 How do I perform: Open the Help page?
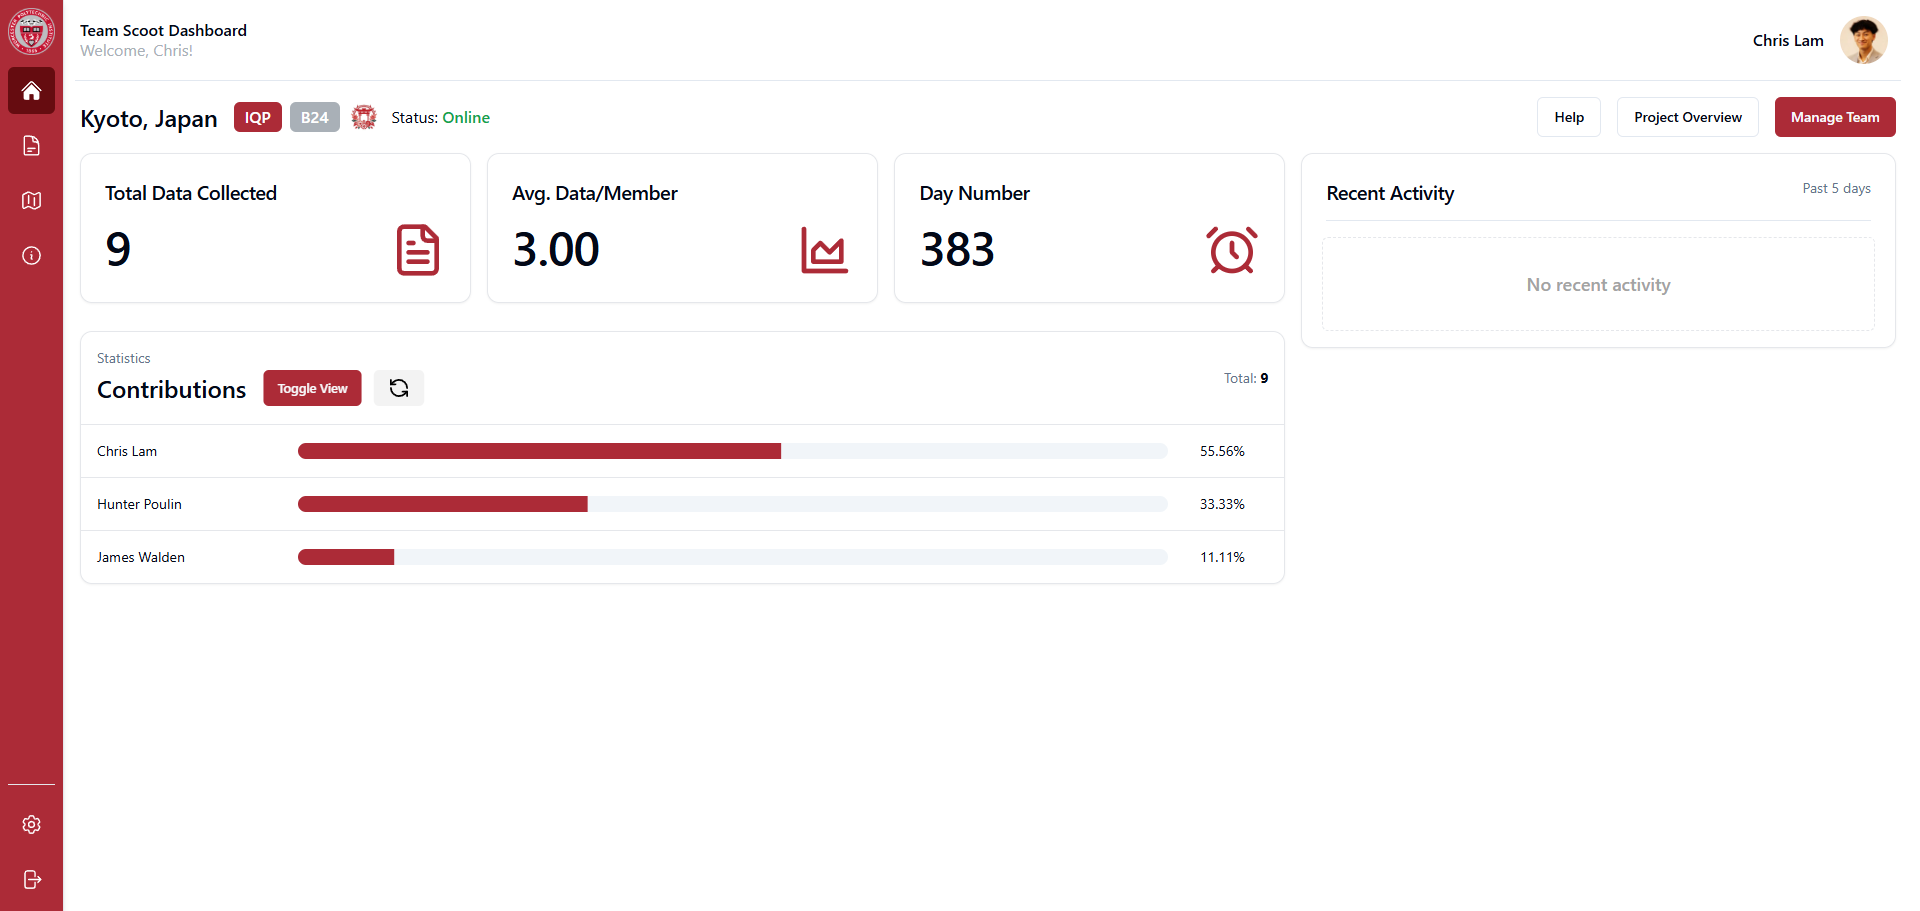point(1568,117)
